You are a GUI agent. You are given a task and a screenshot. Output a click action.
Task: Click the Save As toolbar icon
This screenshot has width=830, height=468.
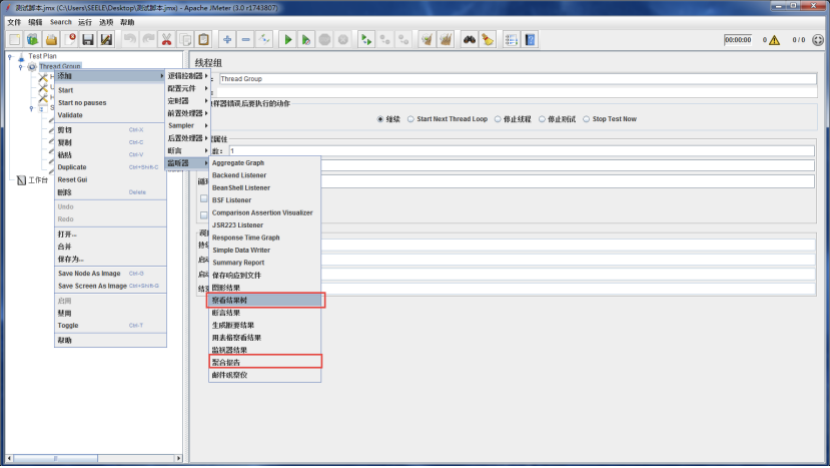106,40
